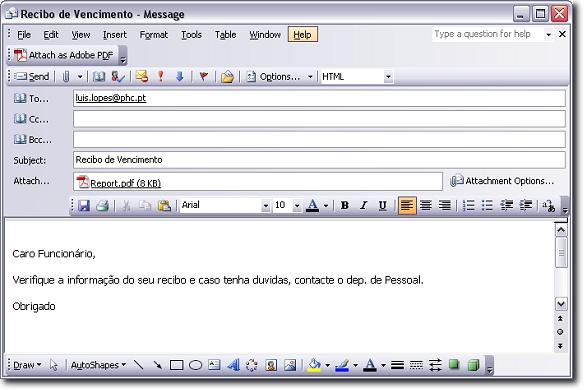Select Center alignment
The width and height of the screenshot is (584, 390).
(426, 205)
